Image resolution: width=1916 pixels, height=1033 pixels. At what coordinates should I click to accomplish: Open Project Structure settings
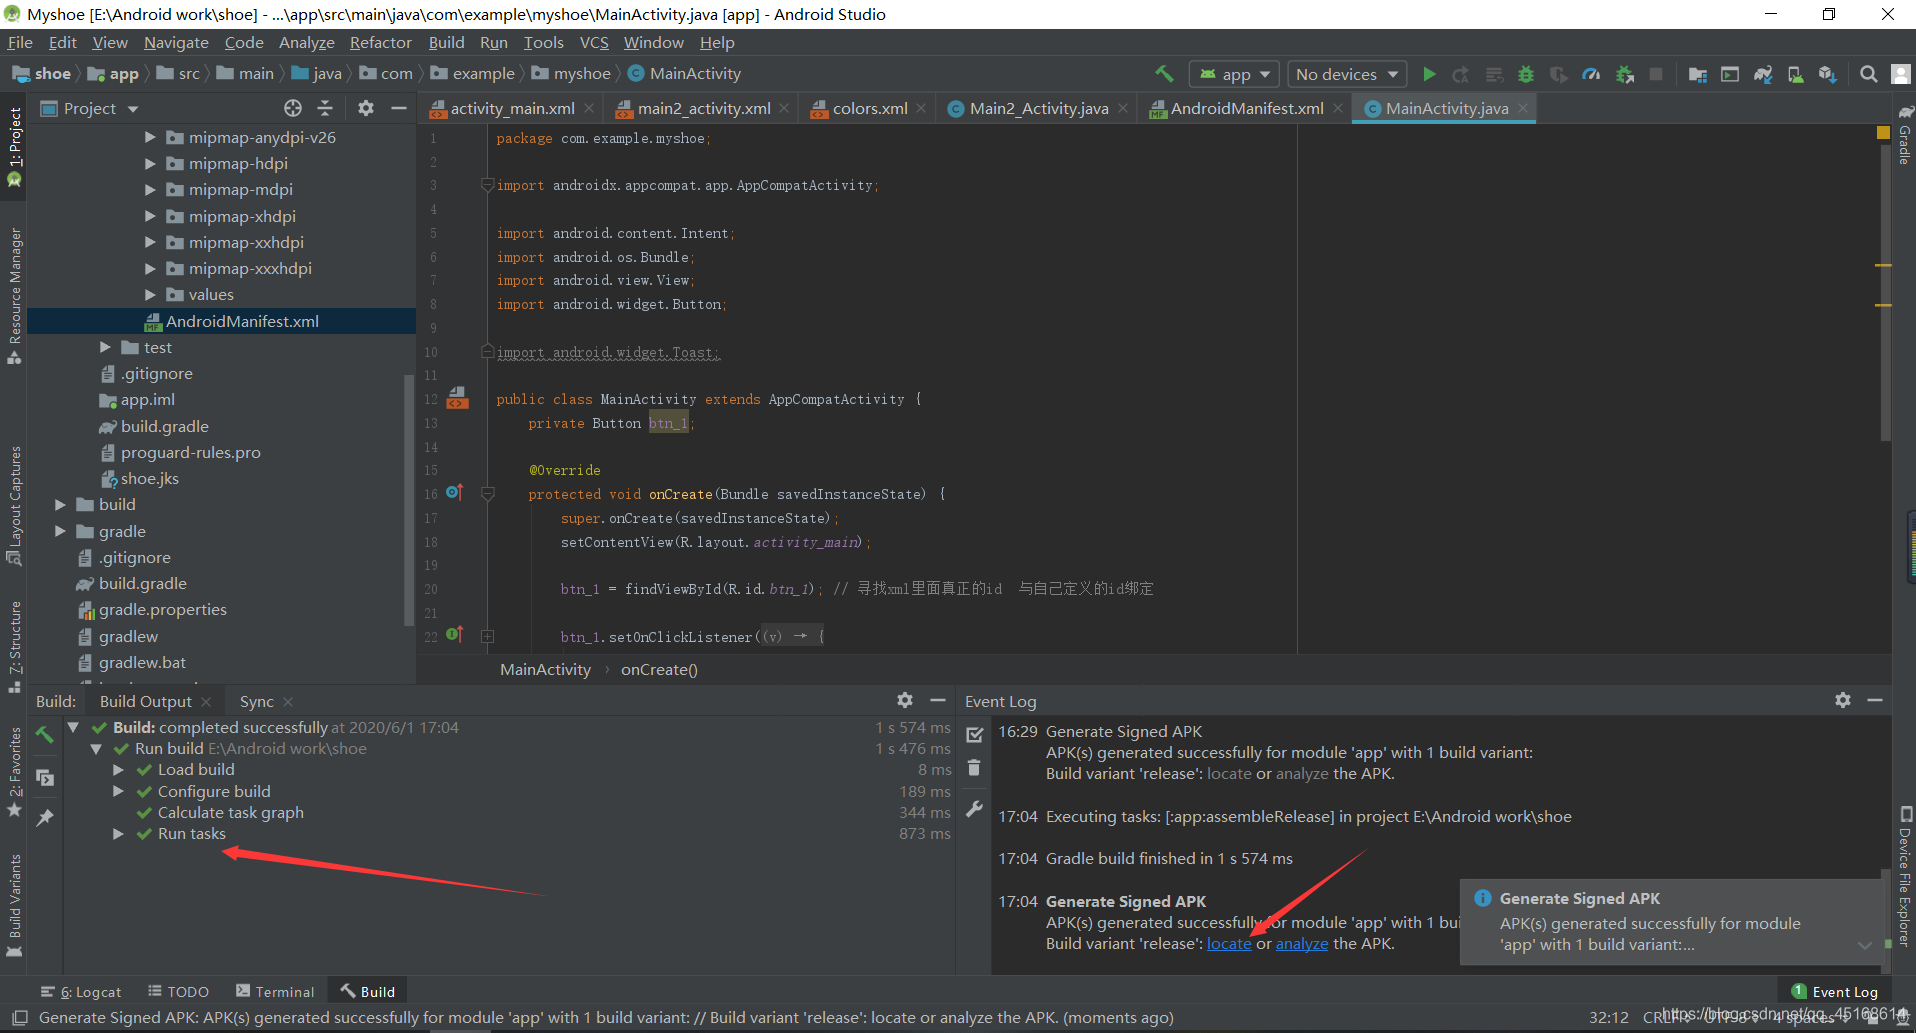[1698, 74]
